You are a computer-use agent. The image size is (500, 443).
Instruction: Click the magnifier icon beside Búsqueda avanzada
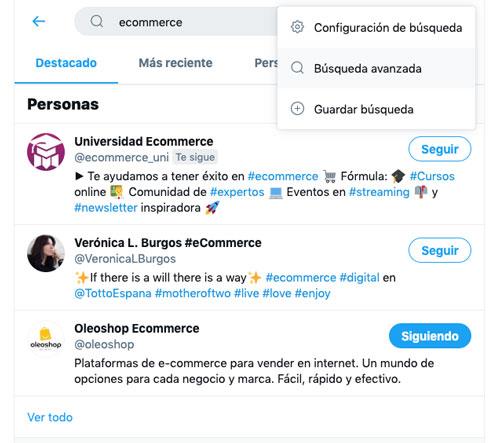(297, 68)
